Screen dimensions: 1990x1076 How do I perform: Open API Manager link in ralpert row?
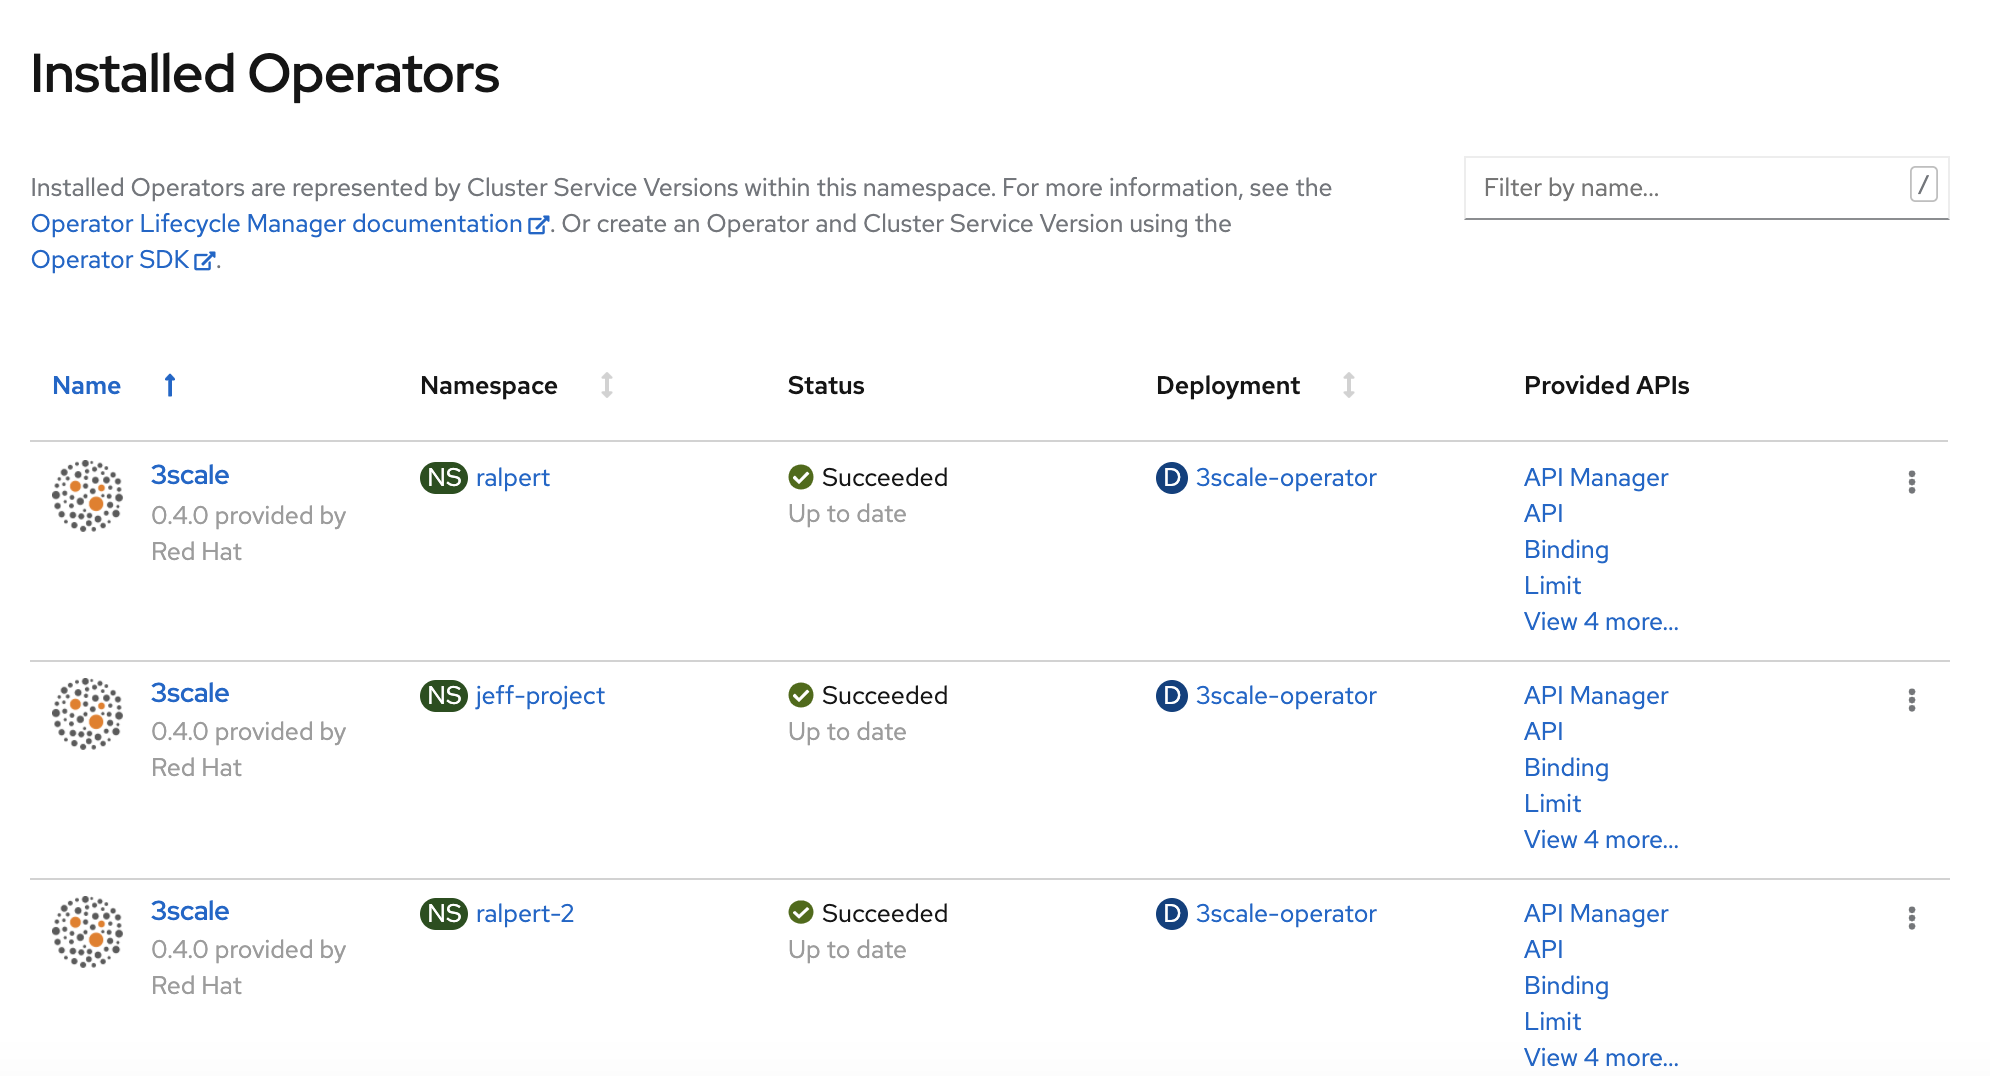tap(1595, 478)
